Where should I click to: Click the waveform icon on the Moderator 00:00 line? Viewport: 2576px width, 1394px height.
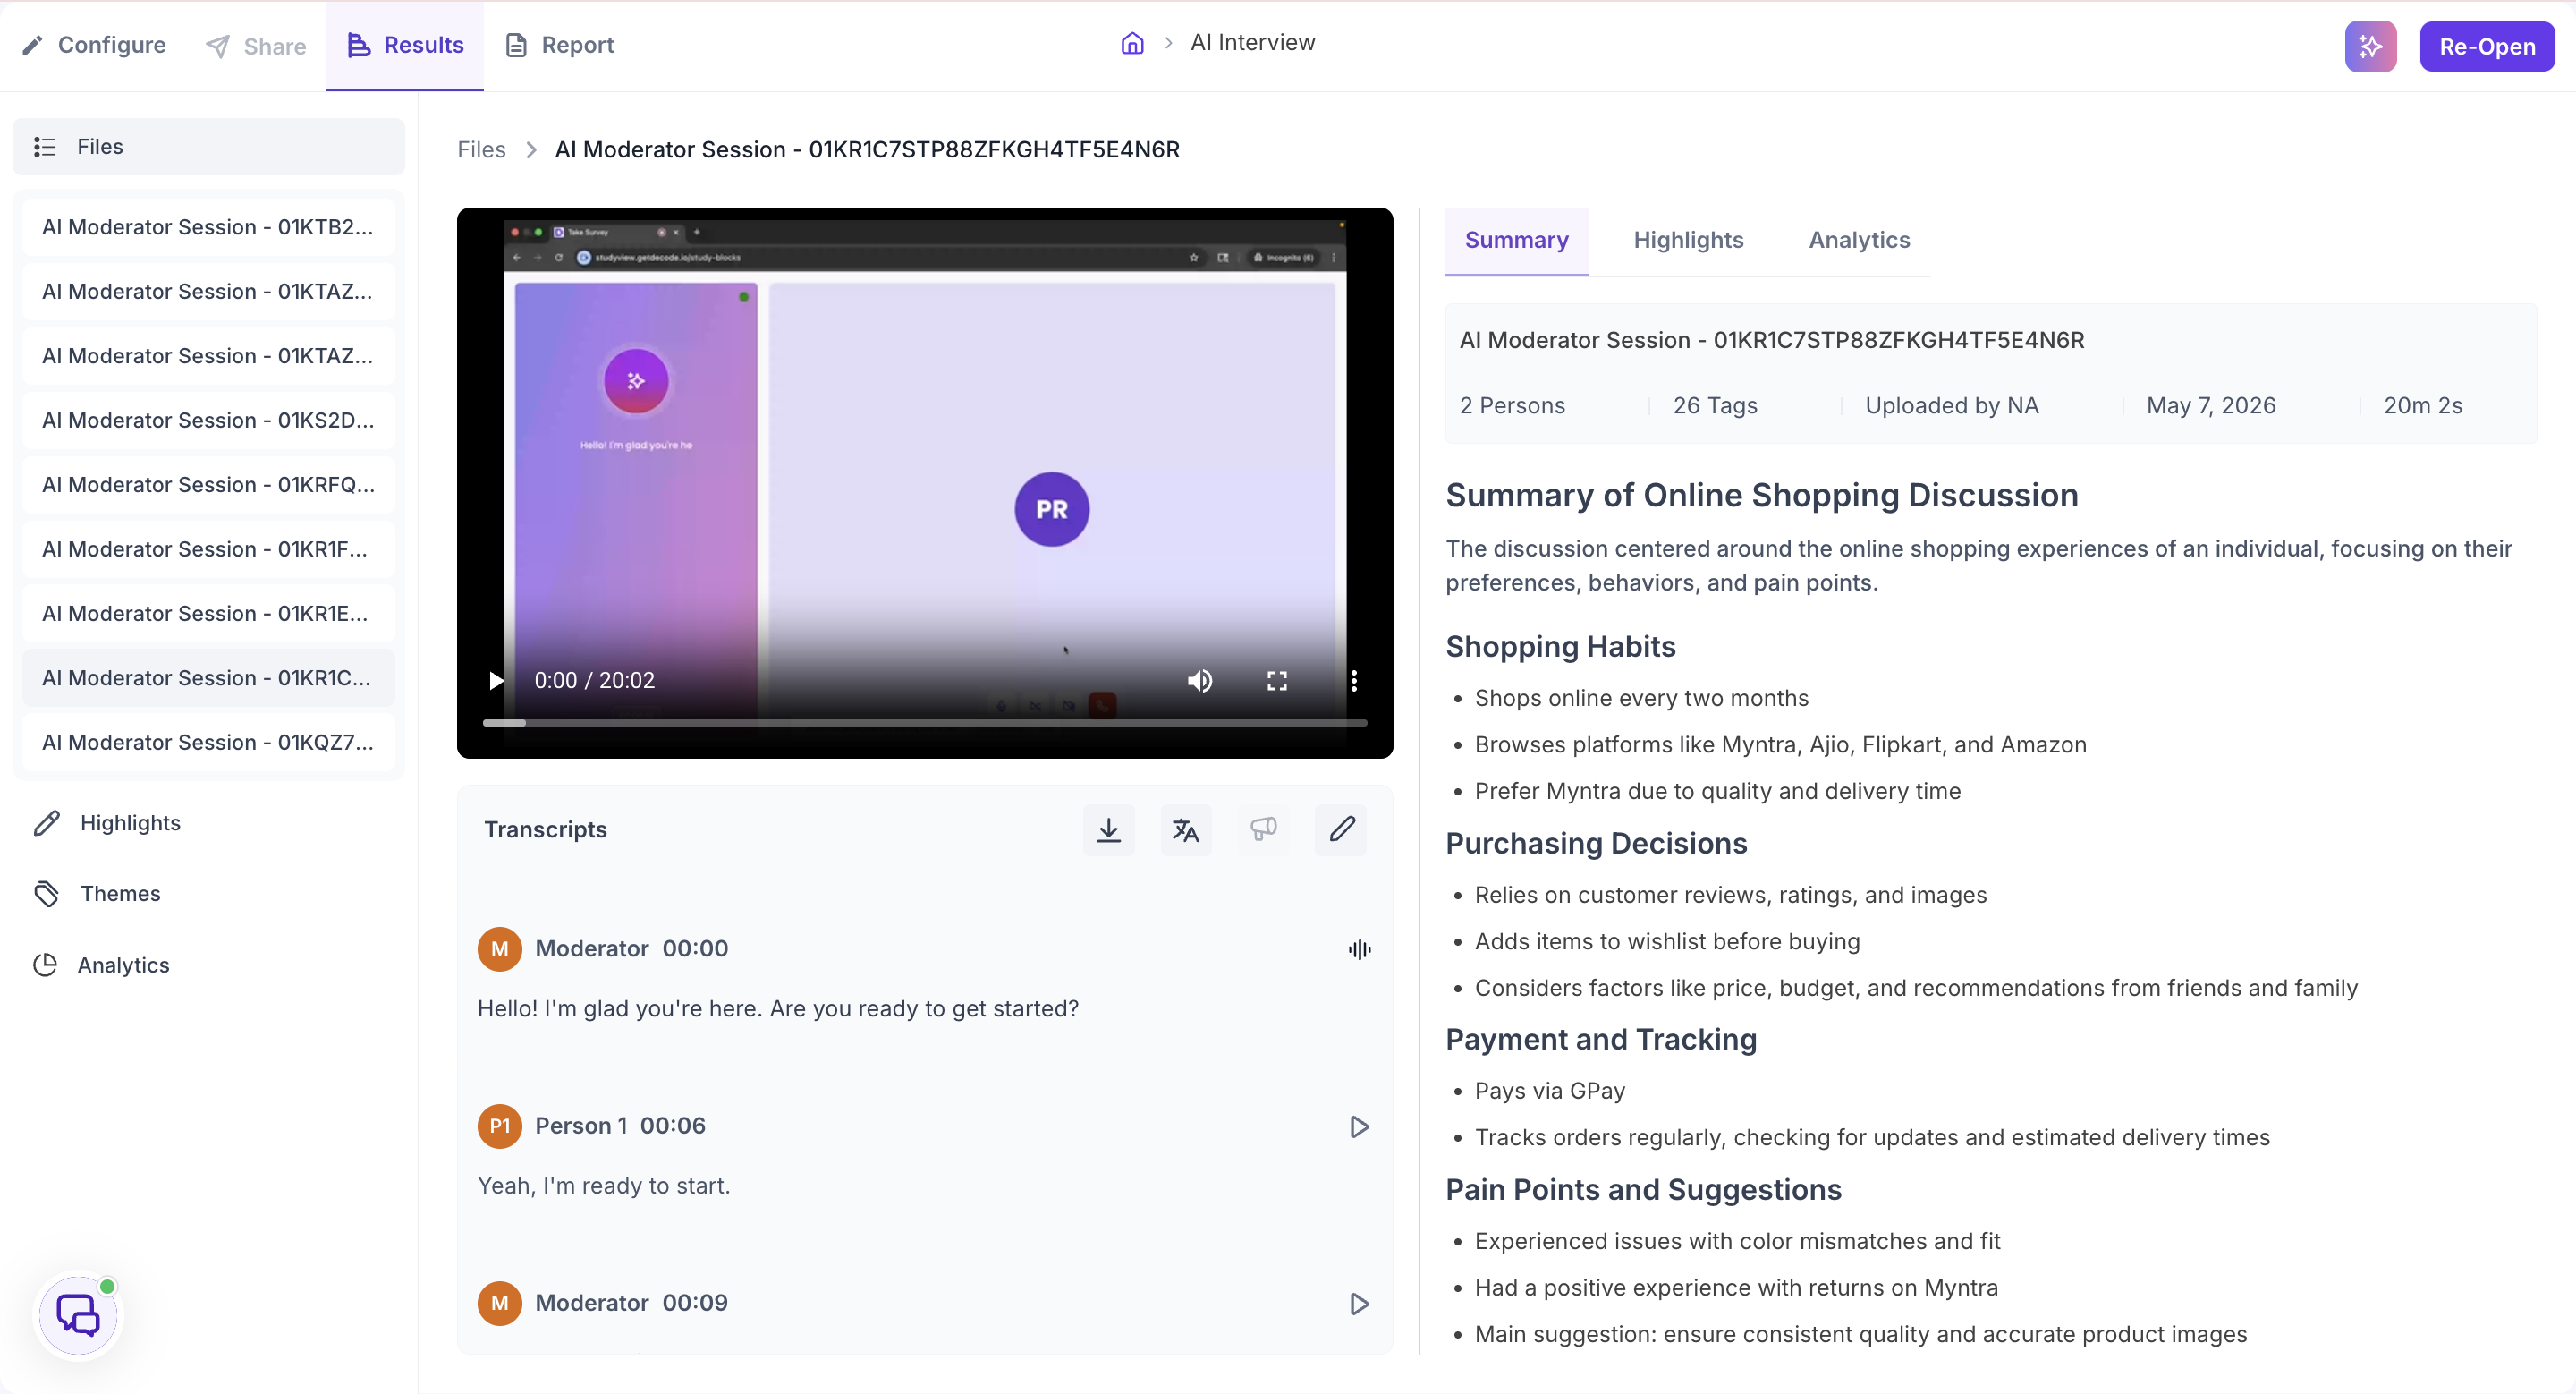point(1359,949)
